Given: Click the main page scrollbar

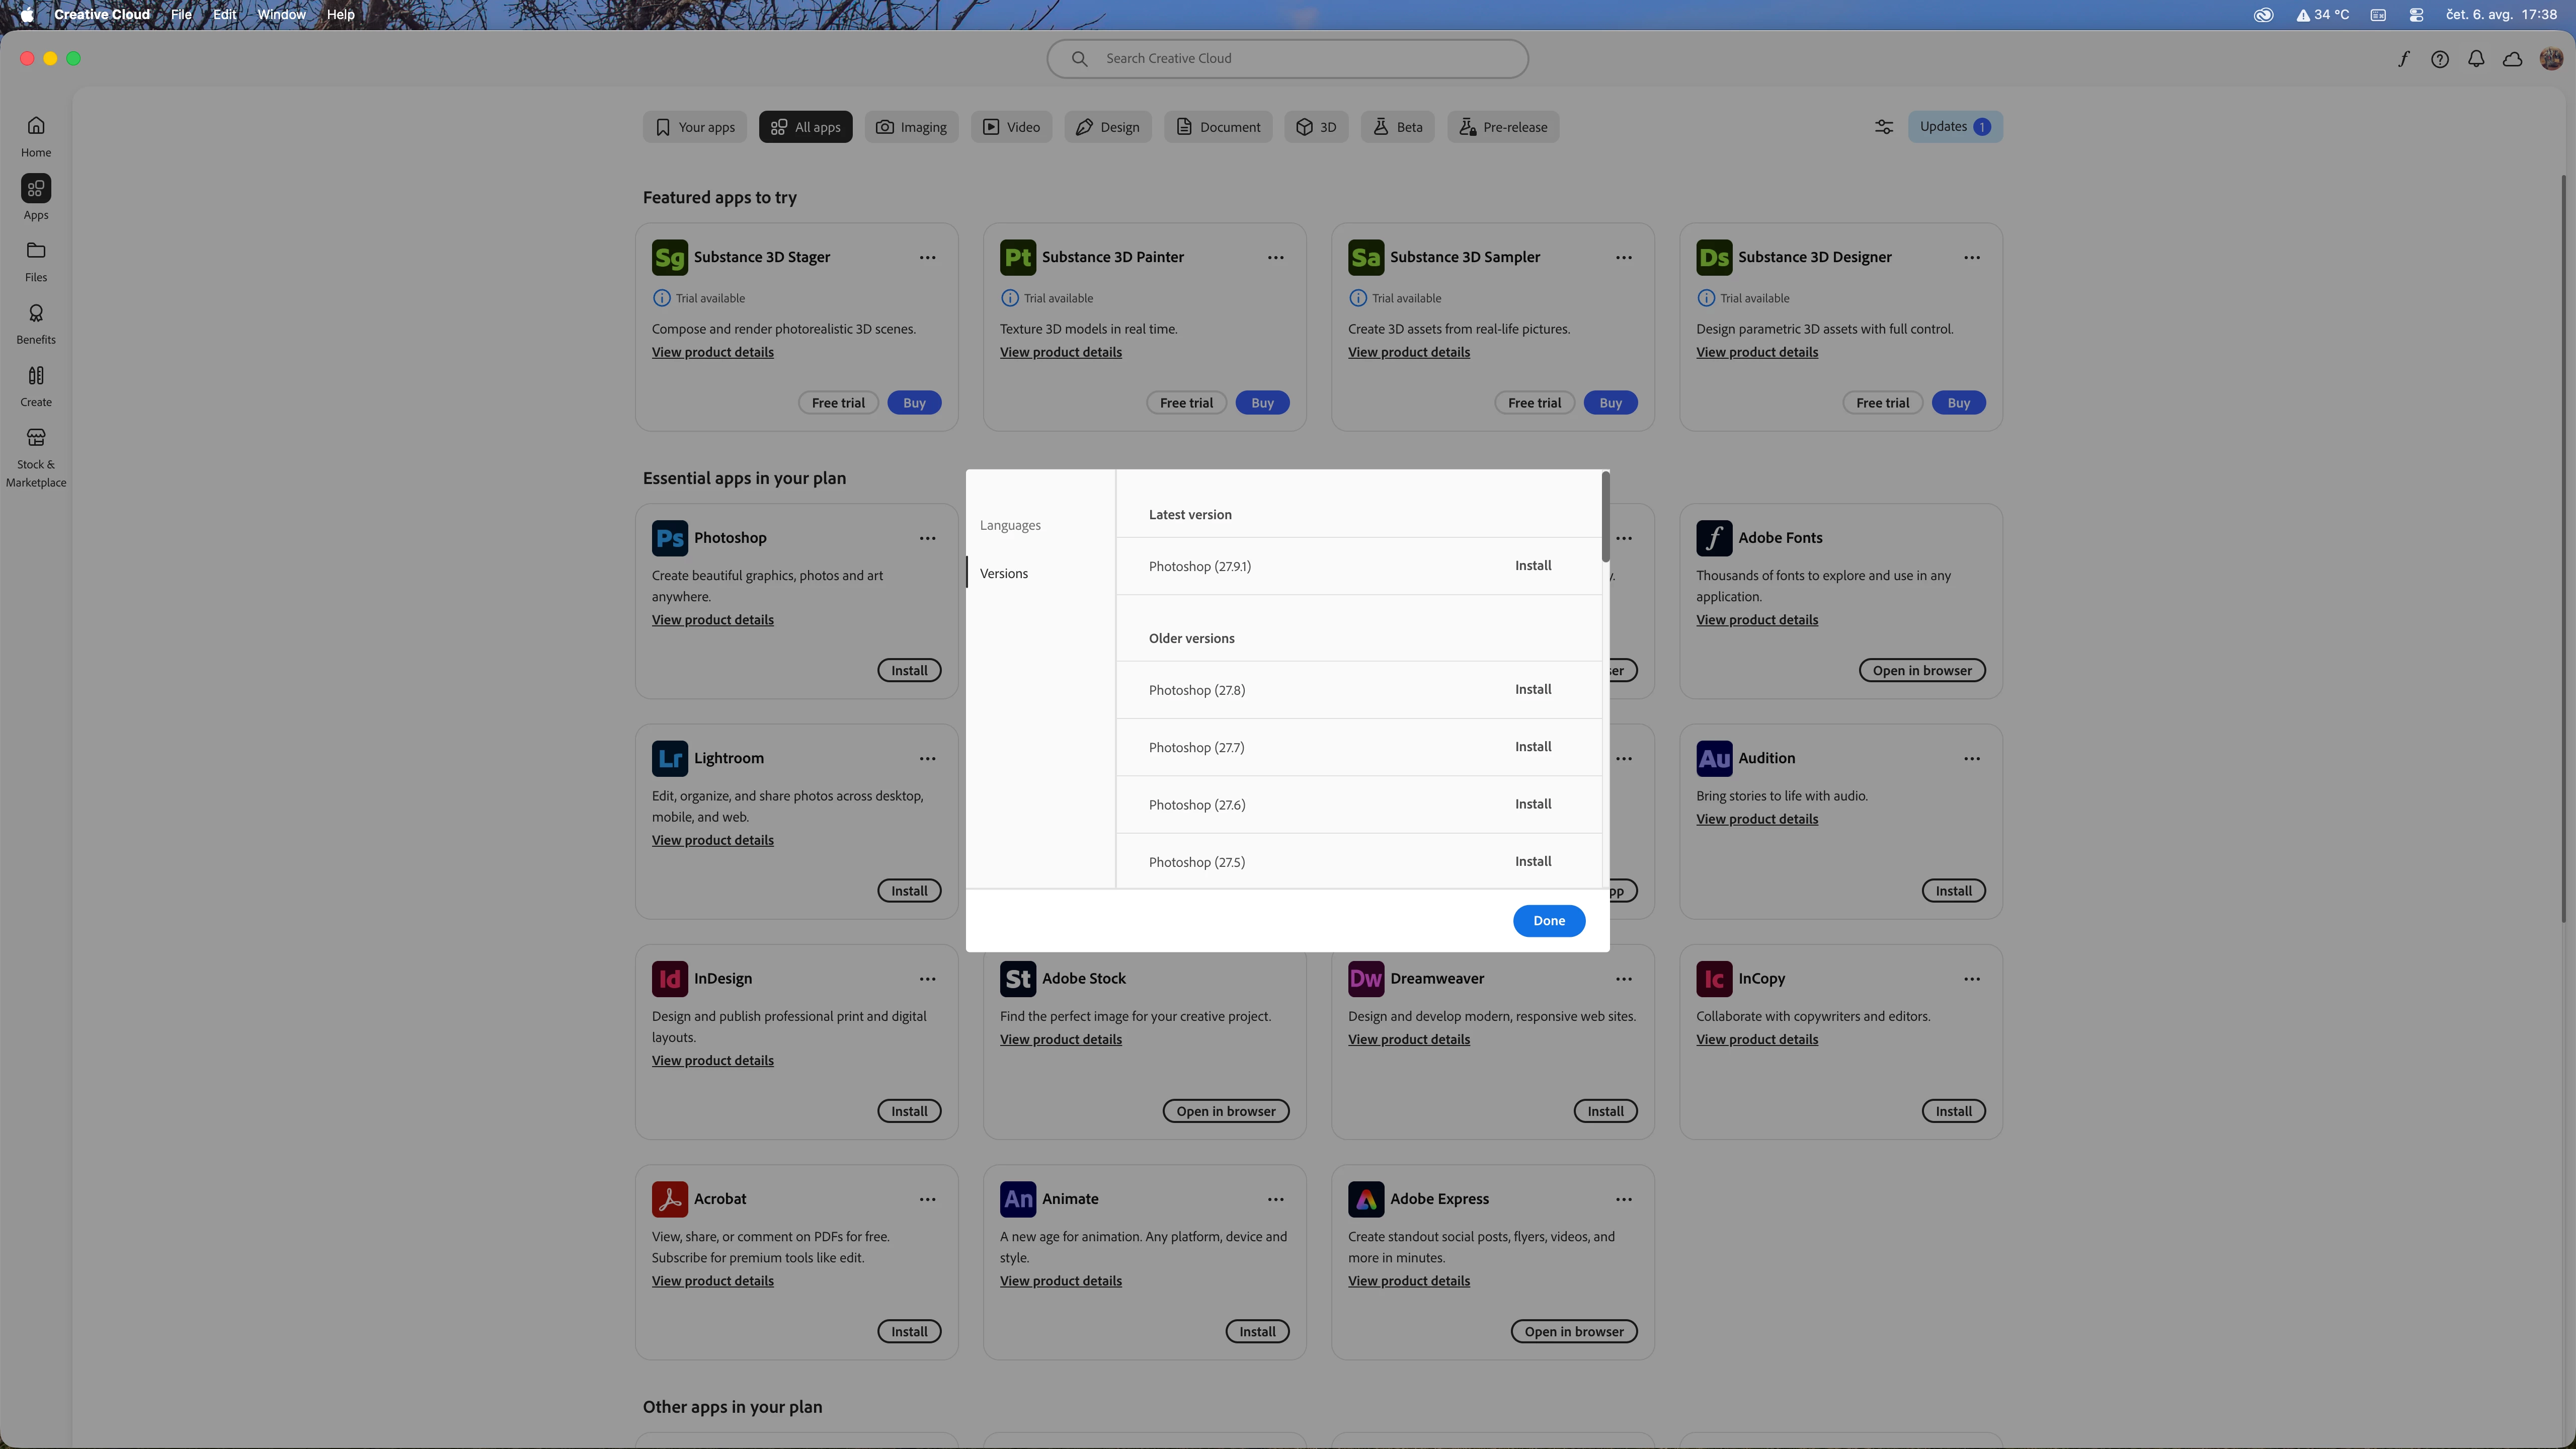Looking at the screenshot, I should click(x=2563, y=548).
